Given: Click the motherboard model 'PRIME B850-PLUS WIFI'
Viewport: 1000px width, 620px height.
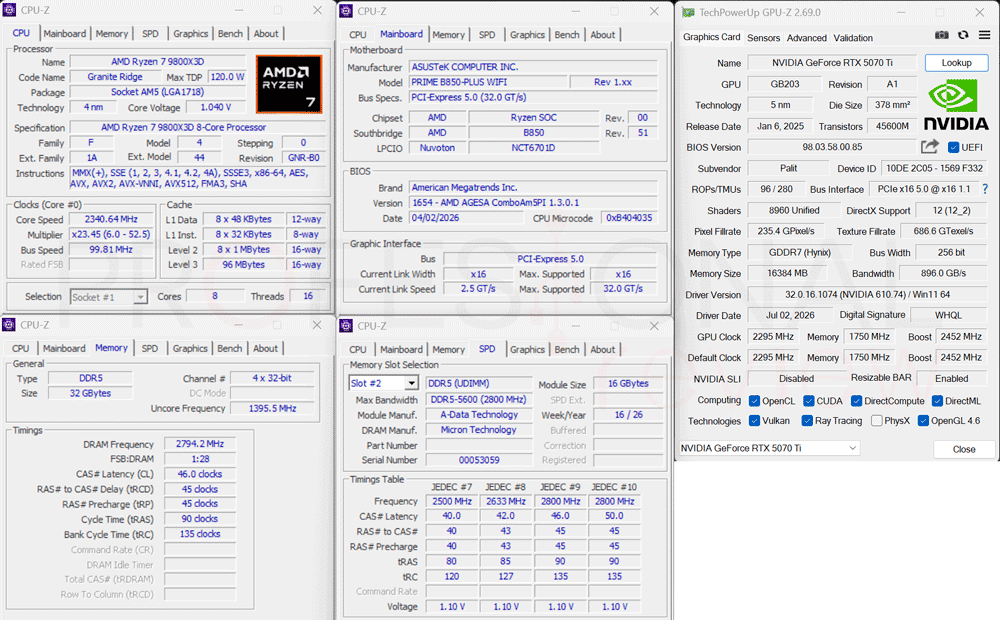Looking at the screenshot, I should 488,82.
